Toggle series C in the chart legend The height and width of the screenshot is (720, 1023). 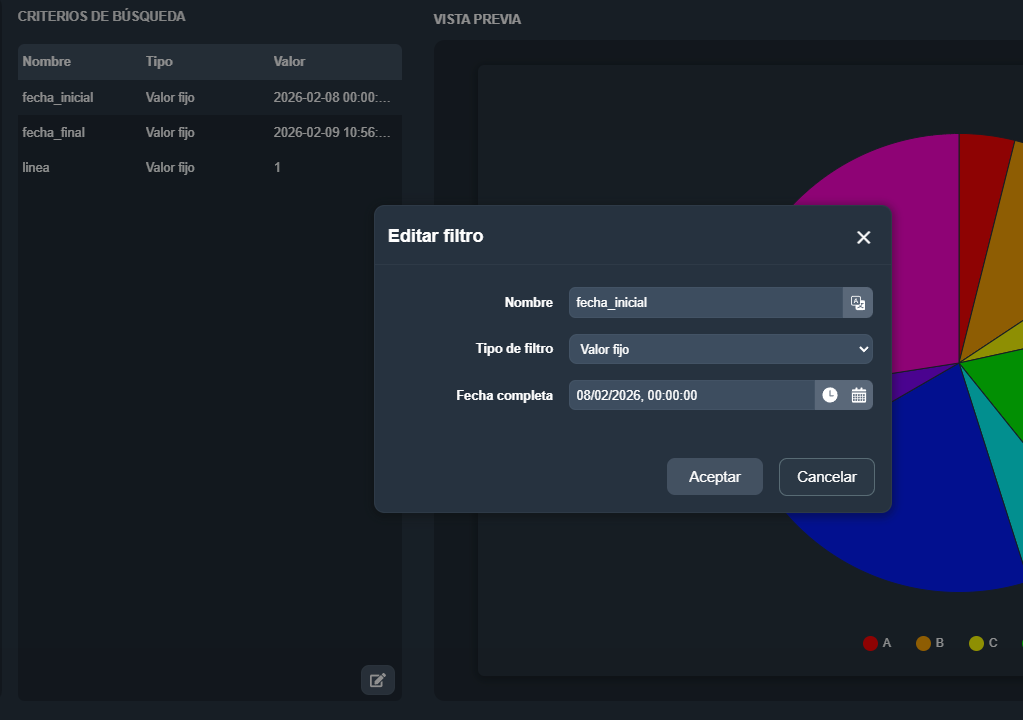click(x=983, y=643)
